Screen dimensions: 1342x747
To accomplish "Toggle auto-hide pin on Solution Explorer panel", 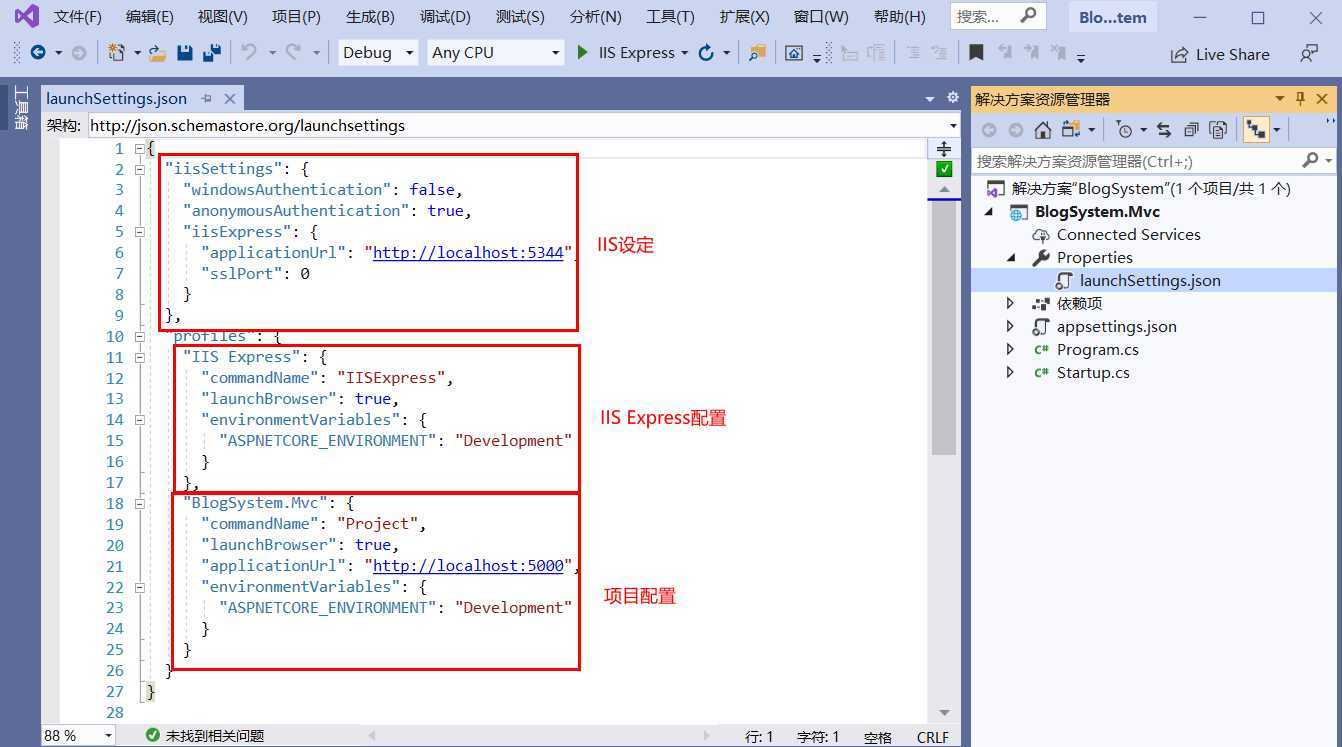I will [x=1300, y=98].
